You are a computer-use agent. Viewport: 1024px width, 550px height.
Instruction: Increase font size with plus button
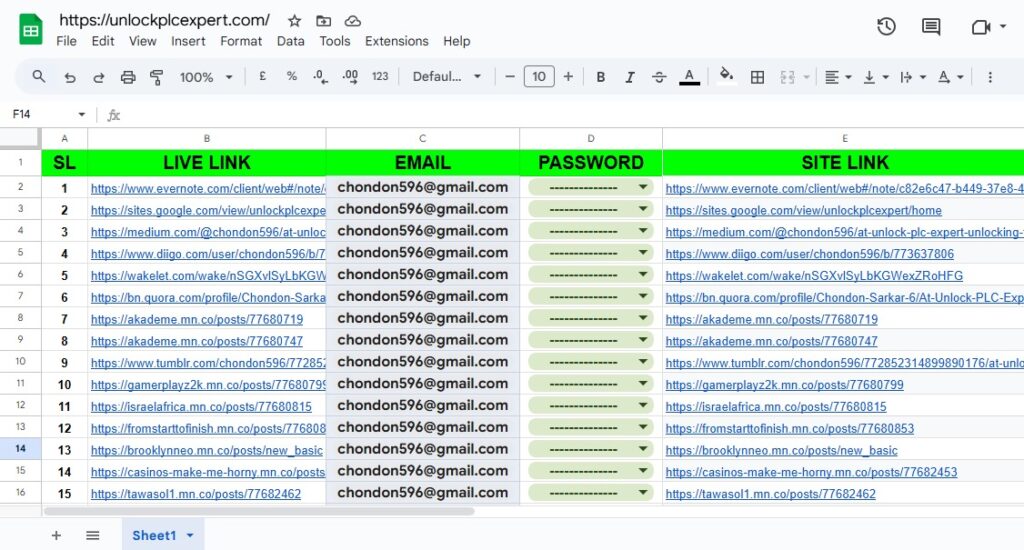[x=568, y=76]
